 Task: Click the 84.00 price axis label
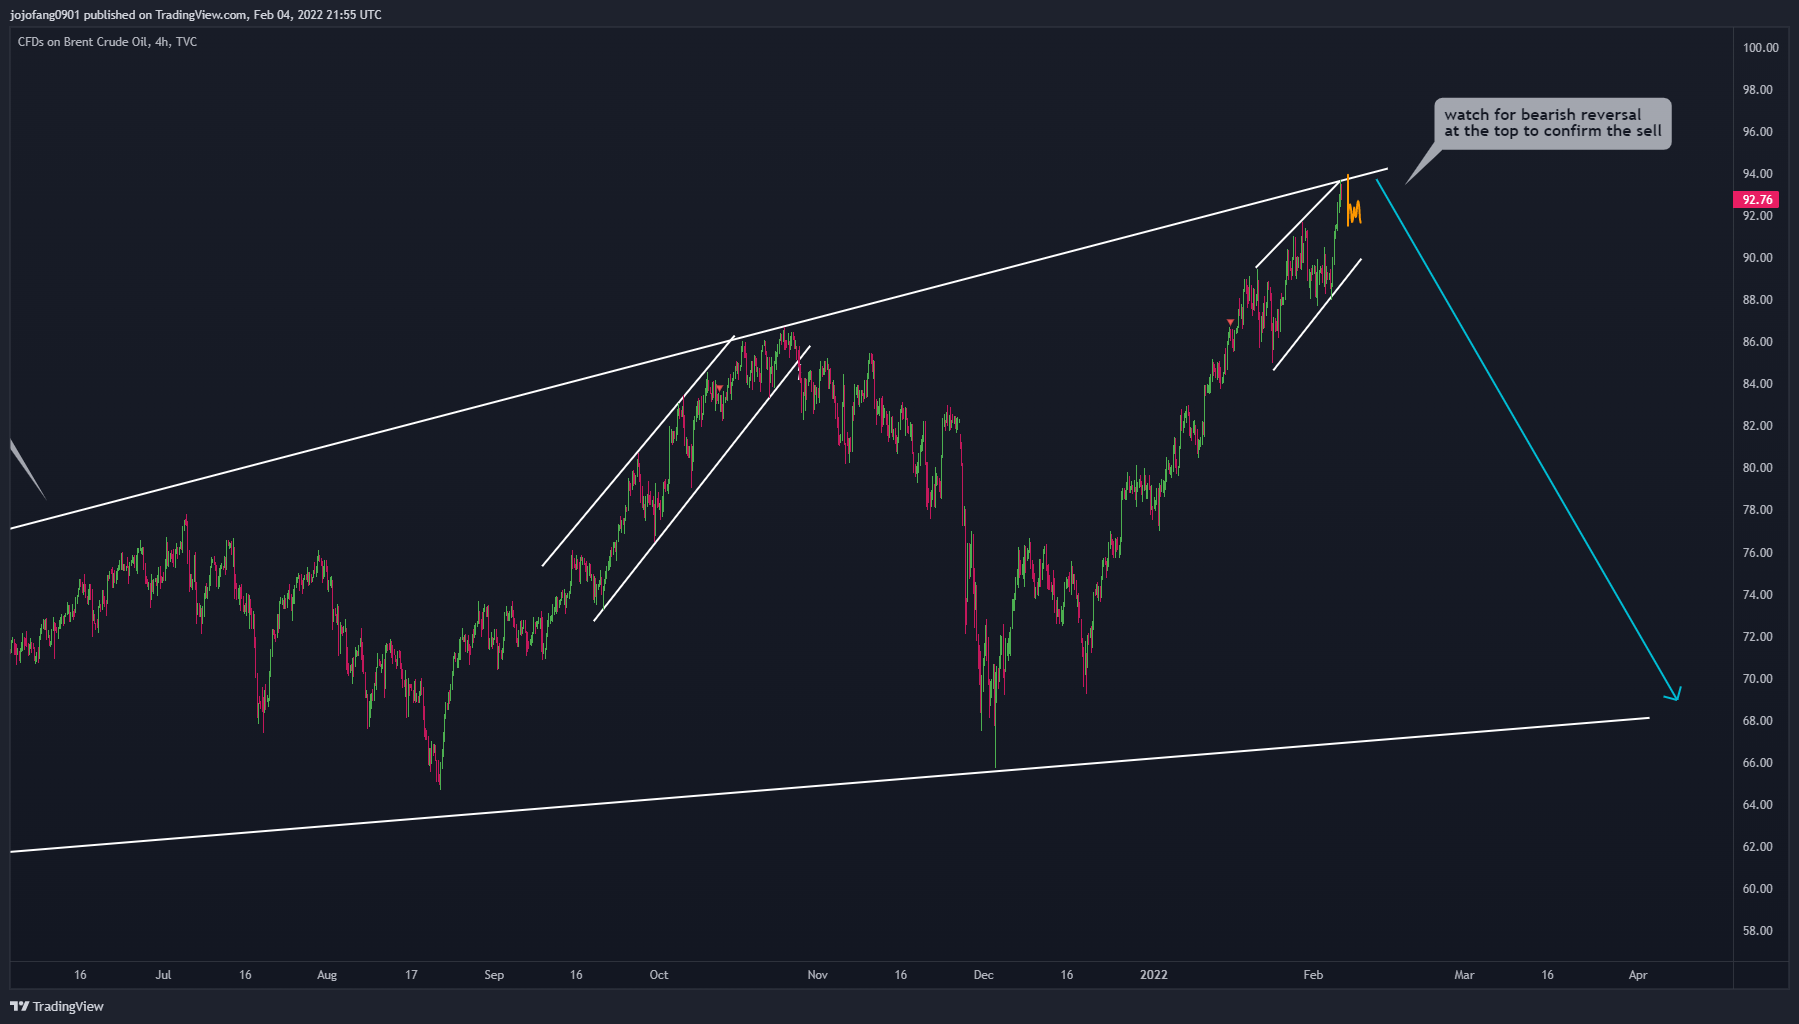[x=1757, y=384]
